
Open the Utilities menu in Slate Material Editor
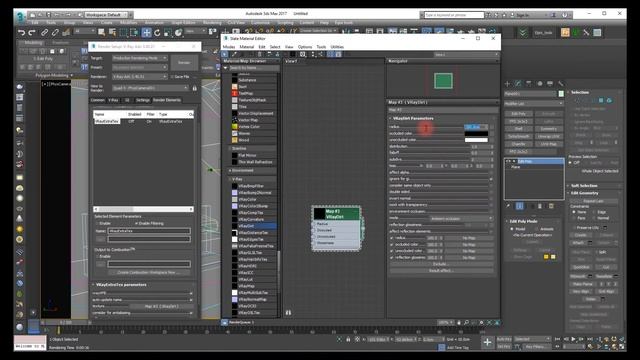337,47
